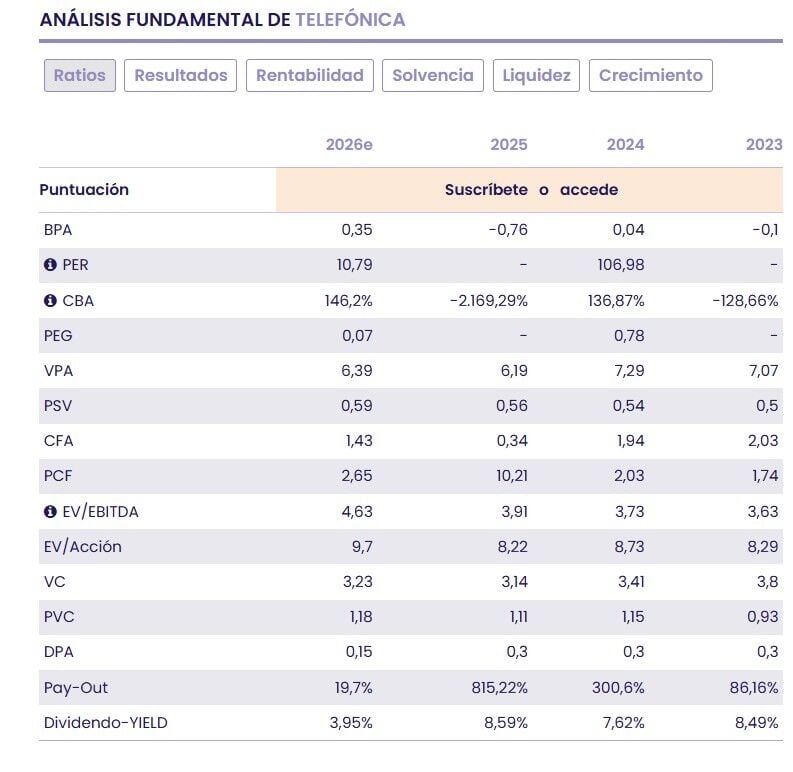Image resolution: width=793 pixels, height=772 pixels.
Task: Click the 2025 column header
Action: [508, 145]
